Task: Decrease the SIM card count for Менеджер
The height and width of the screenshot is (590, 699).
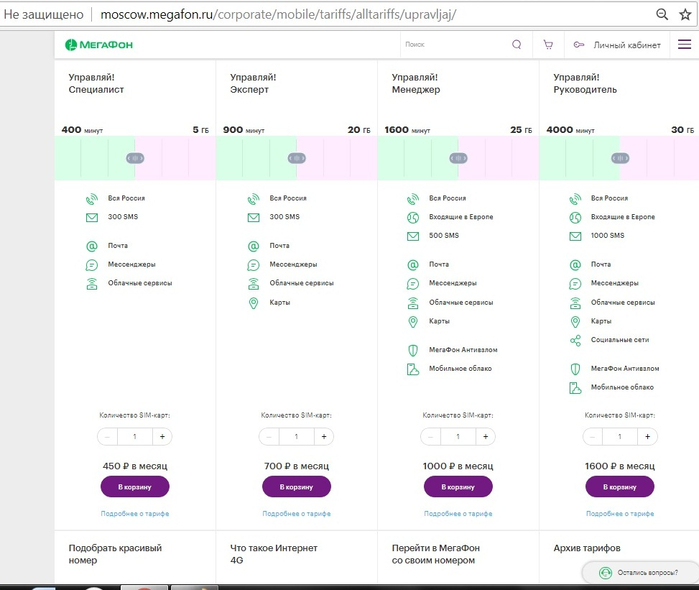Action: [431, 437]
